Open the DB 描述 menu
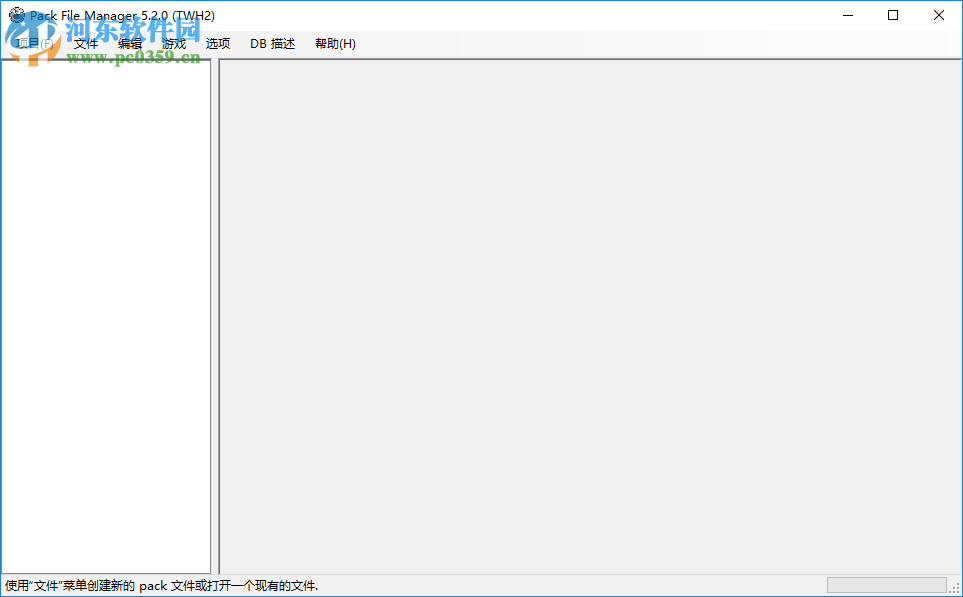 pyautogui.click(x=271, y=43)
